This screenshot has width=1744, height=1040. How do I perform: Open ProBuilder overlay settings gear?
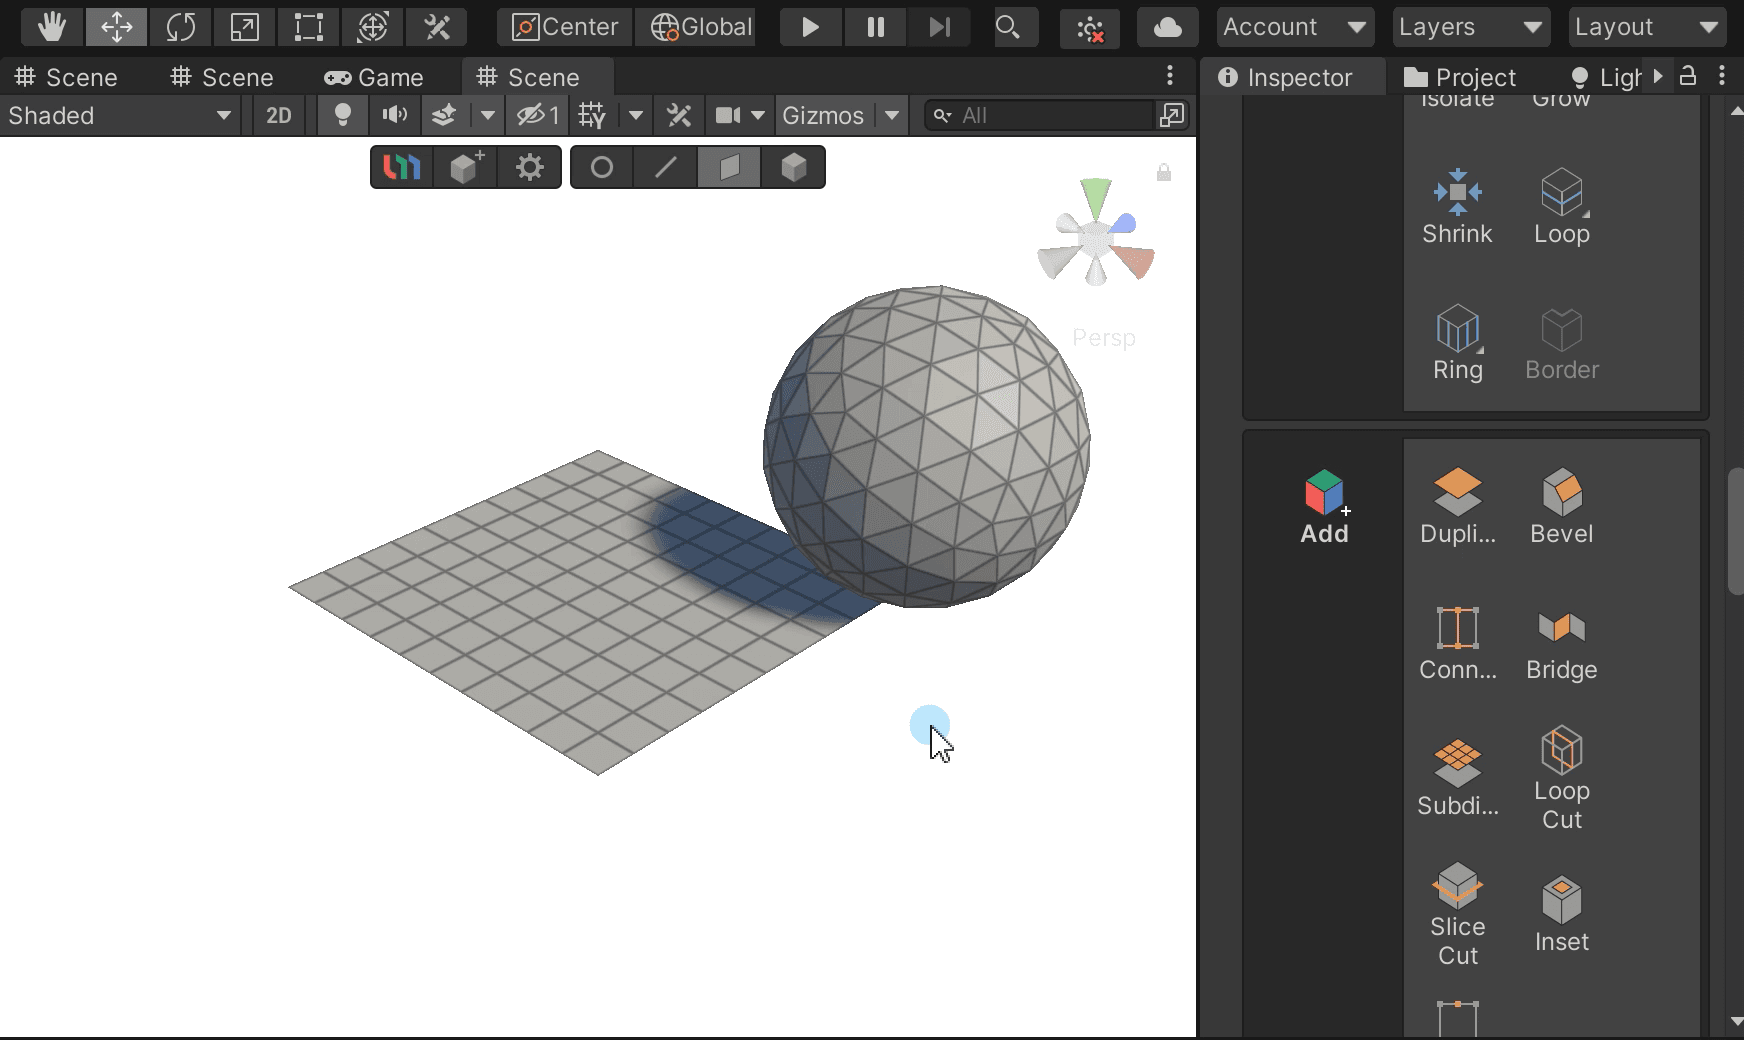[530, 167]
